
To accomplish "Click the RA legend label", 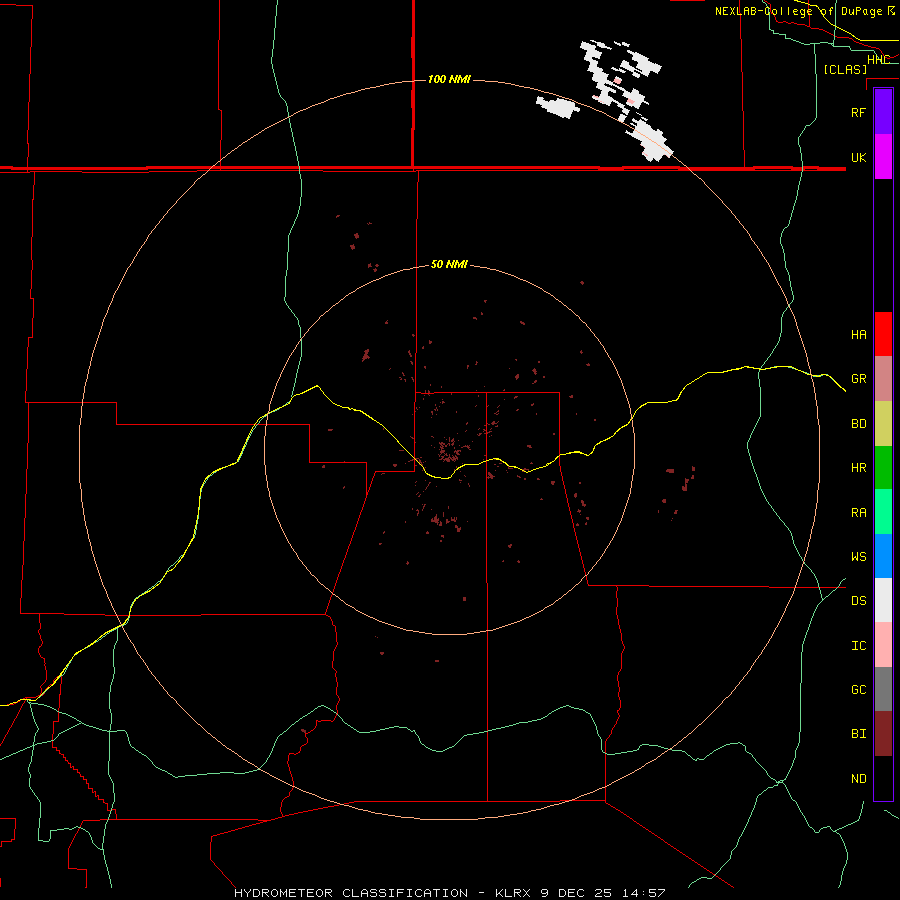I will (x=858, y=513).
